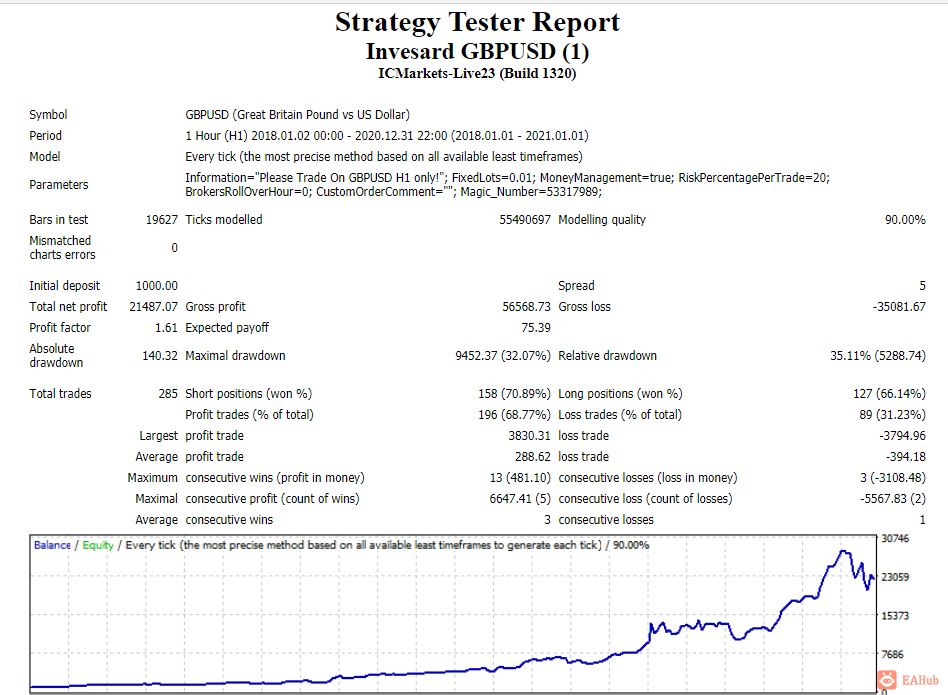
Task: Select the -5567.83 (2) consecutive loss value
Action: pos(893,499)
